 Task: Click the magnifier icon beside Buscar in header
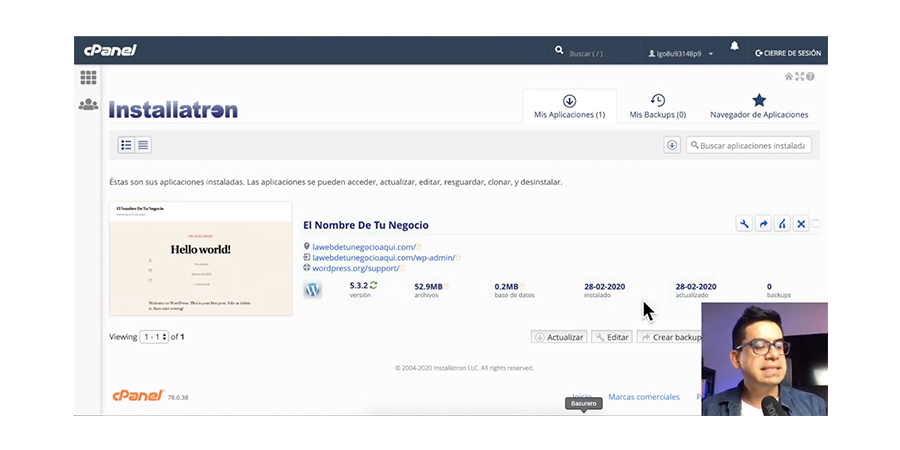pyautogui.click(x=559, y=51)
